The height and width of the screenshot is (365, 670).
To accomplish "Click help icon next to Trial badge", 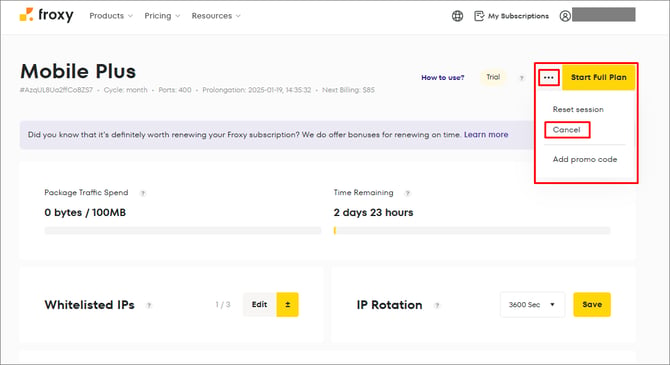I will (x=521, y=78).
